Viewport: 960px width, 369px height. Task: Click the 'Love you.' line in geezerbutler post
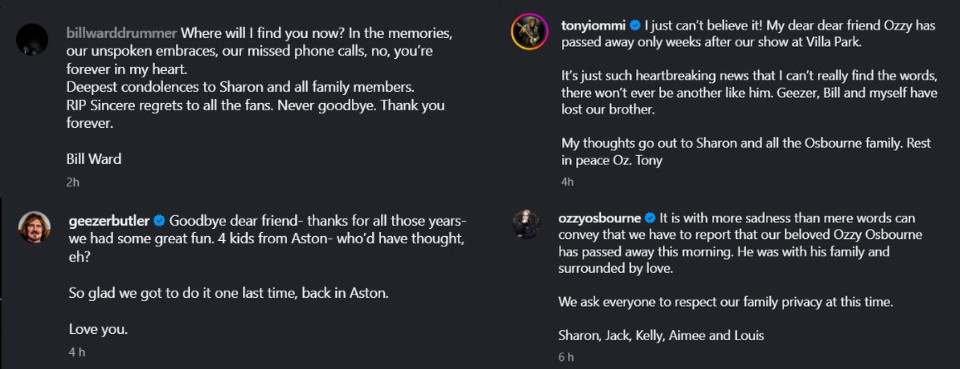pyautogui.click(x=98, y=329)
